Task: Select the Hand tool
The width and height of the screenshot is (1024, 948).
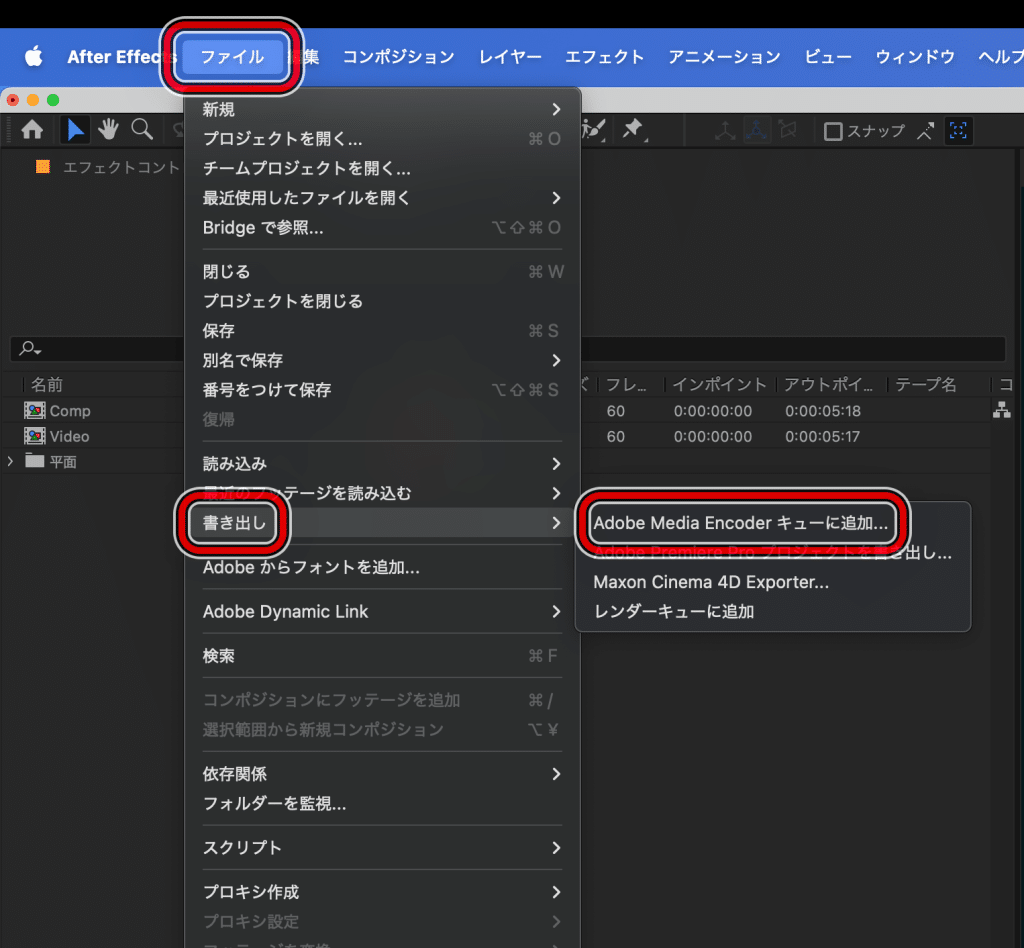Action: tap(108, 130)
